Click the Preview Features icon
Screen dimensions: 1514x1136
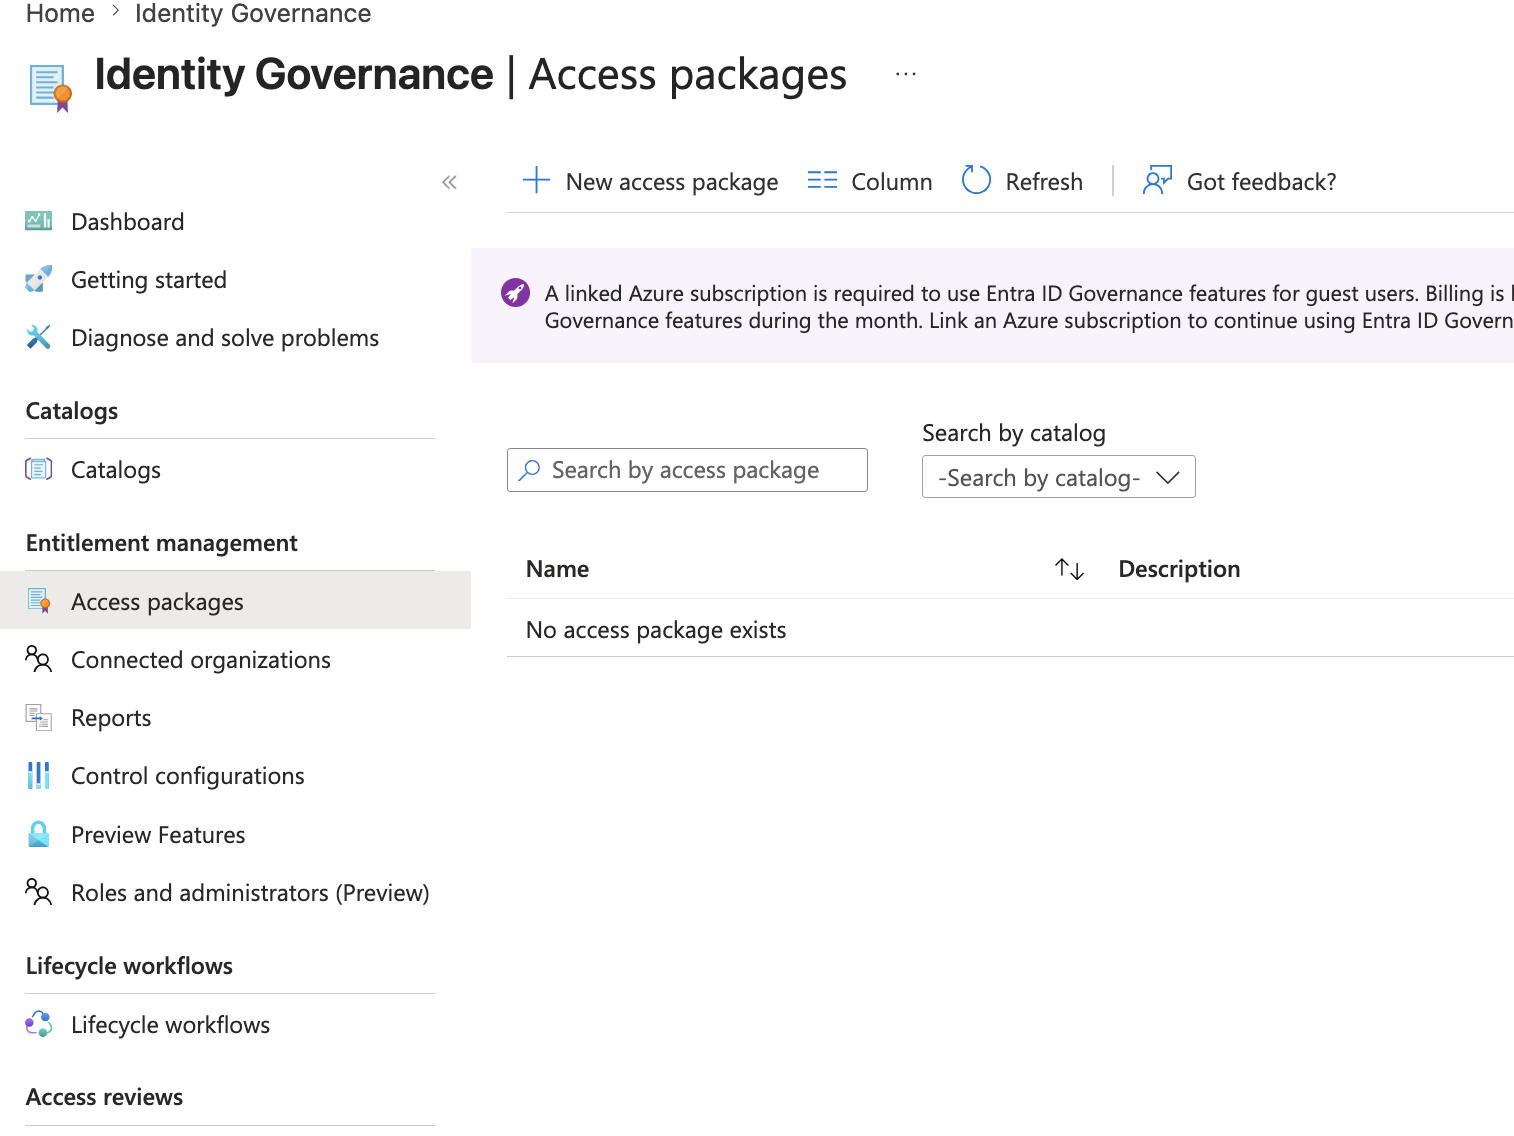coord(38,834)
